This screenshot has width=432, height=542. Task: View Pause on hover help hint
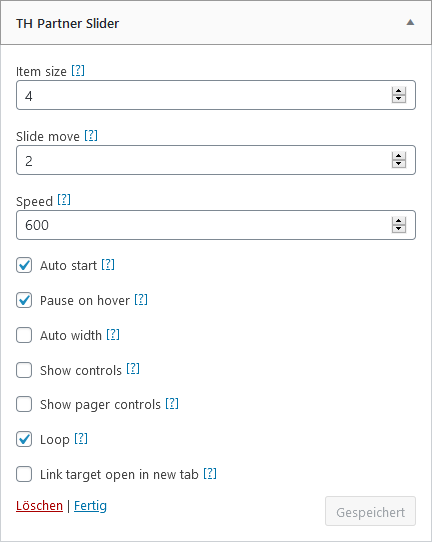pos(141,299)
